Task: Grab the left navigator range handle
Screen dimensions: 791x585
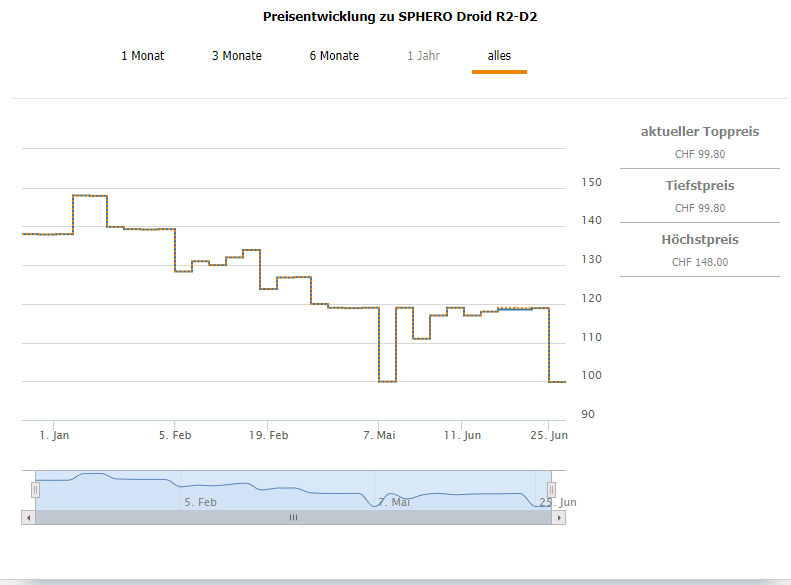Action: click(x=35, y=490)
